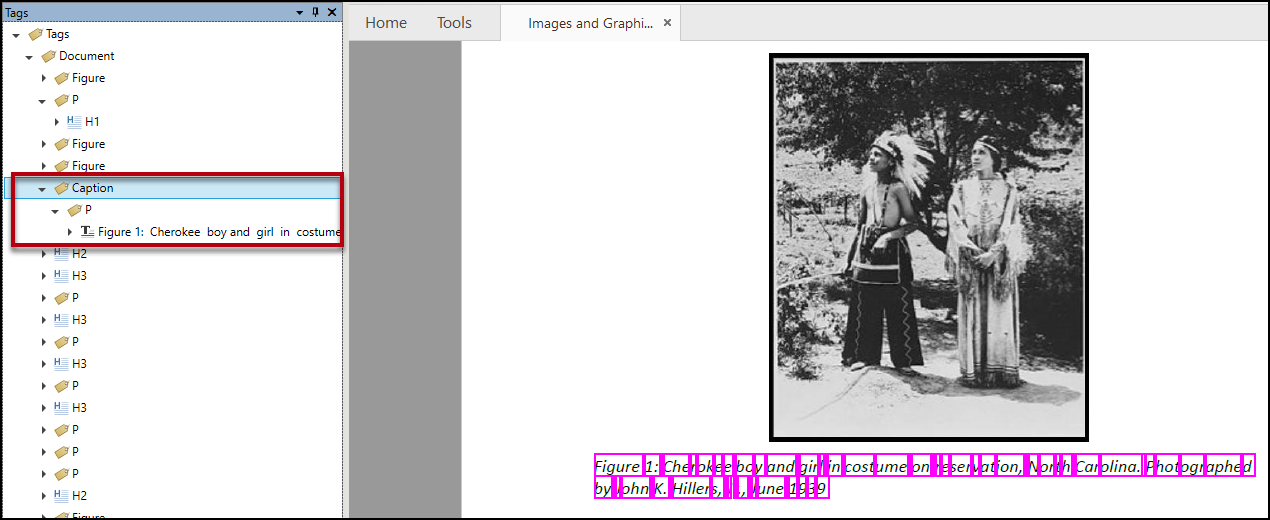Switch to the Tools tab

[454, 22]
